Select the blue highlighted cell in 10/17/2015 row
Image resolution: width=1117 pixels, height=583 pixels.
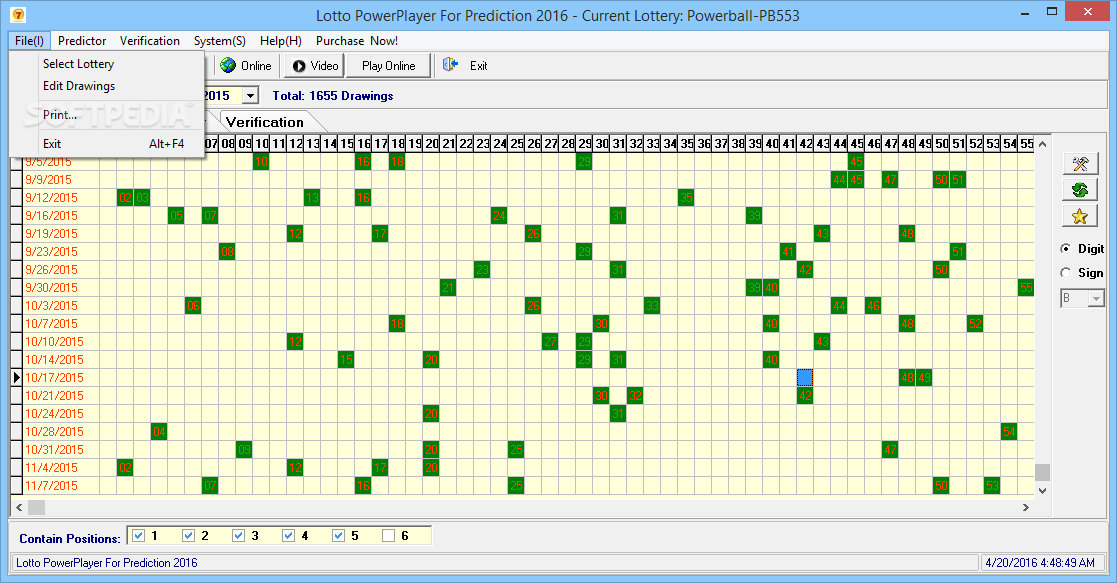(x=805, y=377)
